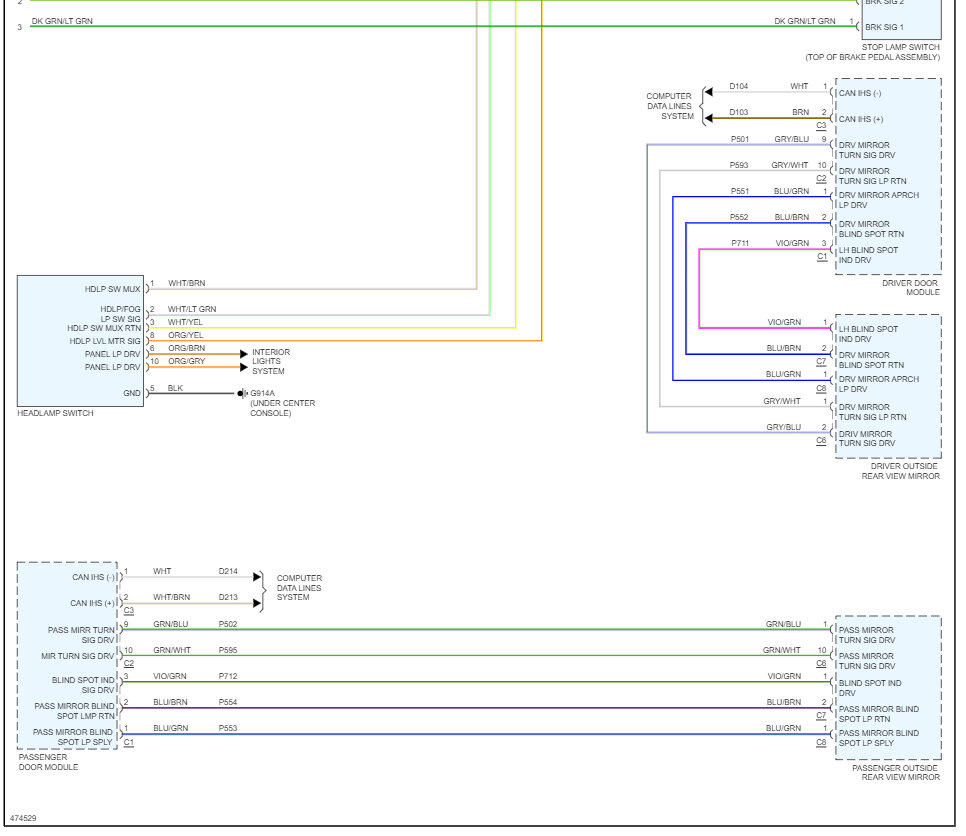
Task: Select circuit number P554
Action: point(228,702)
